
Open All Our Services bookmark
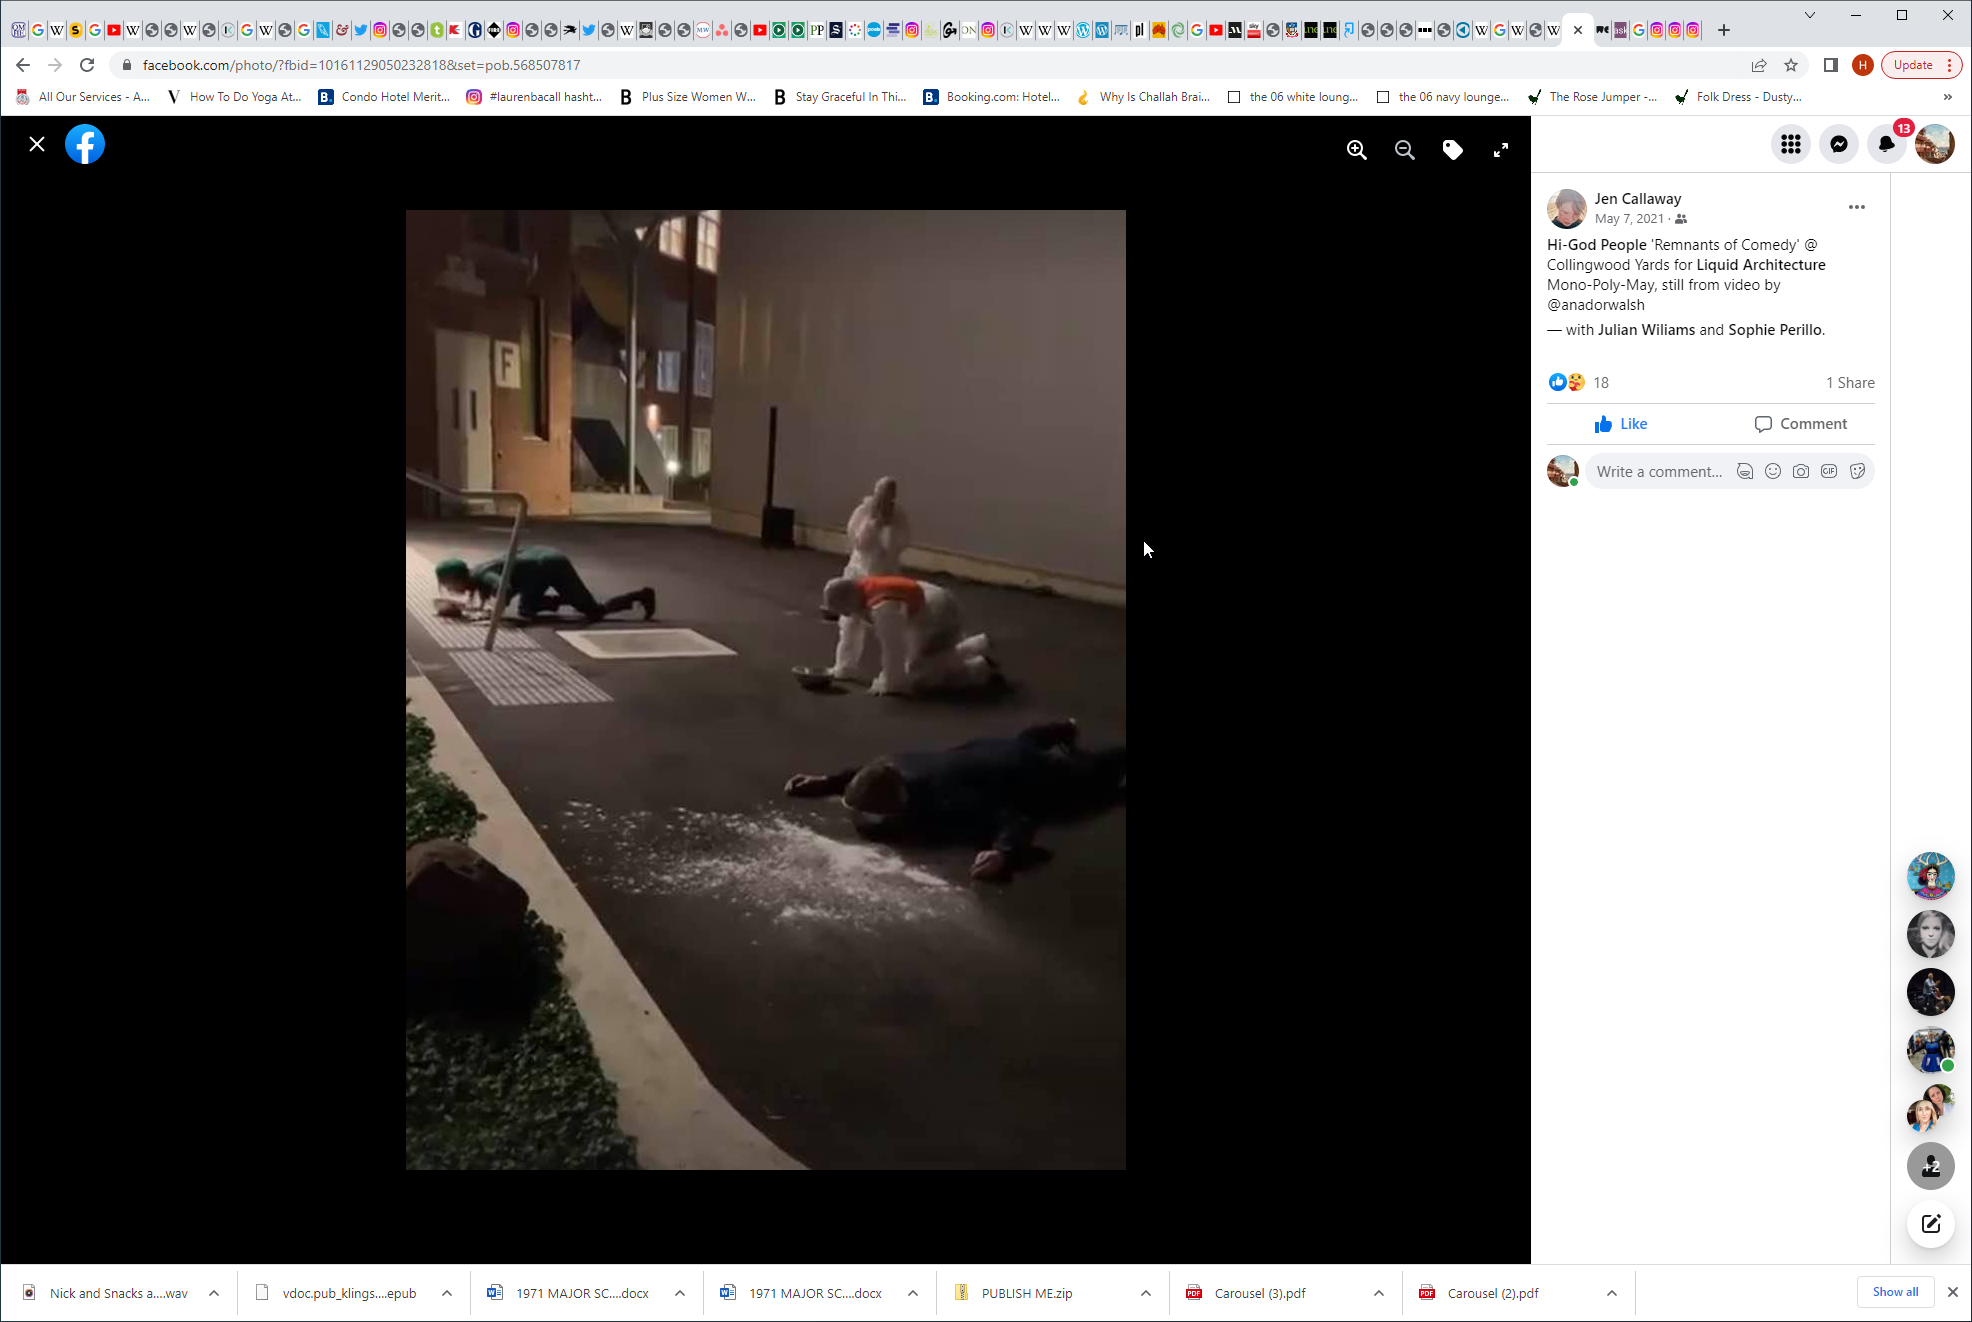(83, 97)
